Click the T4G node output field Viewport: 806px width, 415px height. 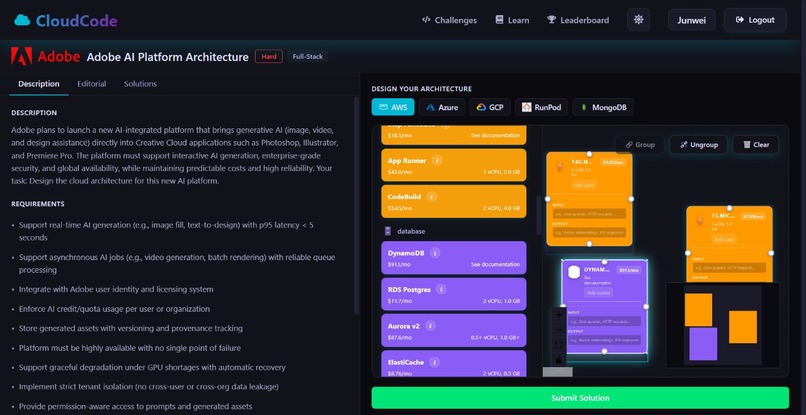point(589,232)
